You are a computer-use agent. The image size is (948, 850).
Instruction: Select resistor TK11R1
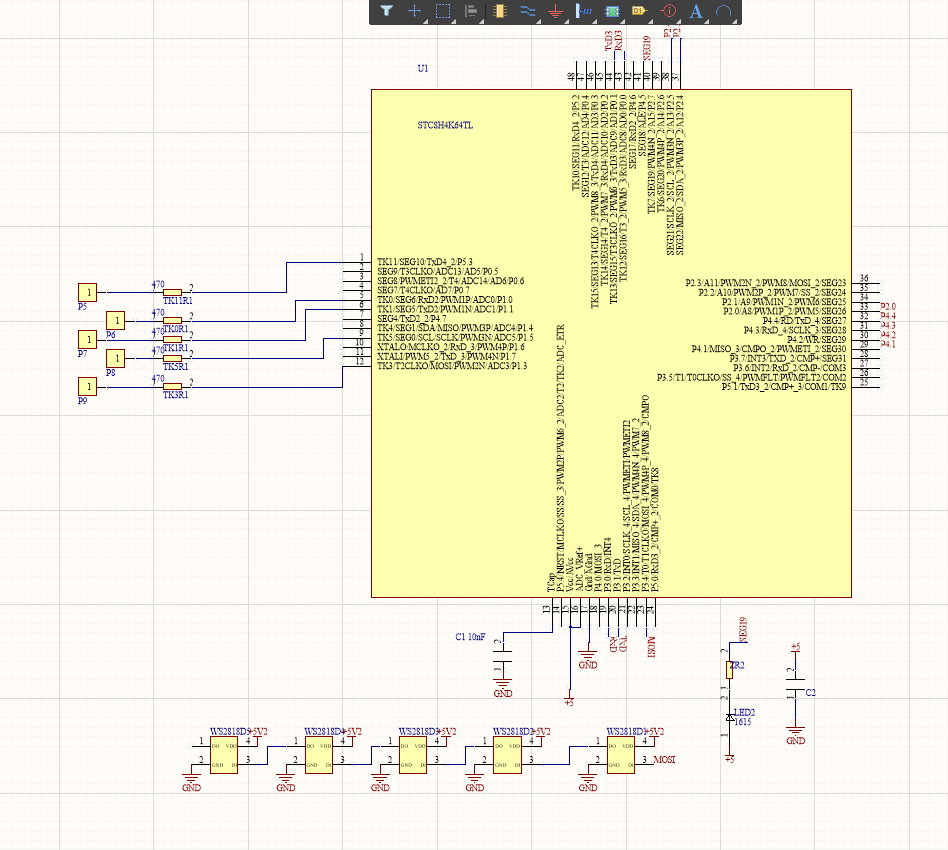pos(172,293)
